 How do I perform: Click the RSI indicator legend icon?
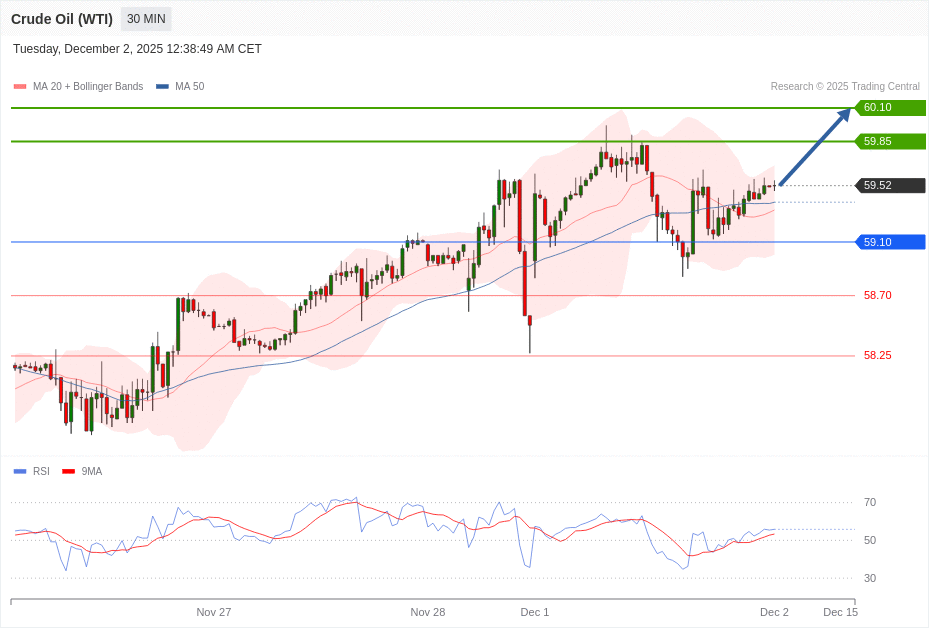click(18, 471)
